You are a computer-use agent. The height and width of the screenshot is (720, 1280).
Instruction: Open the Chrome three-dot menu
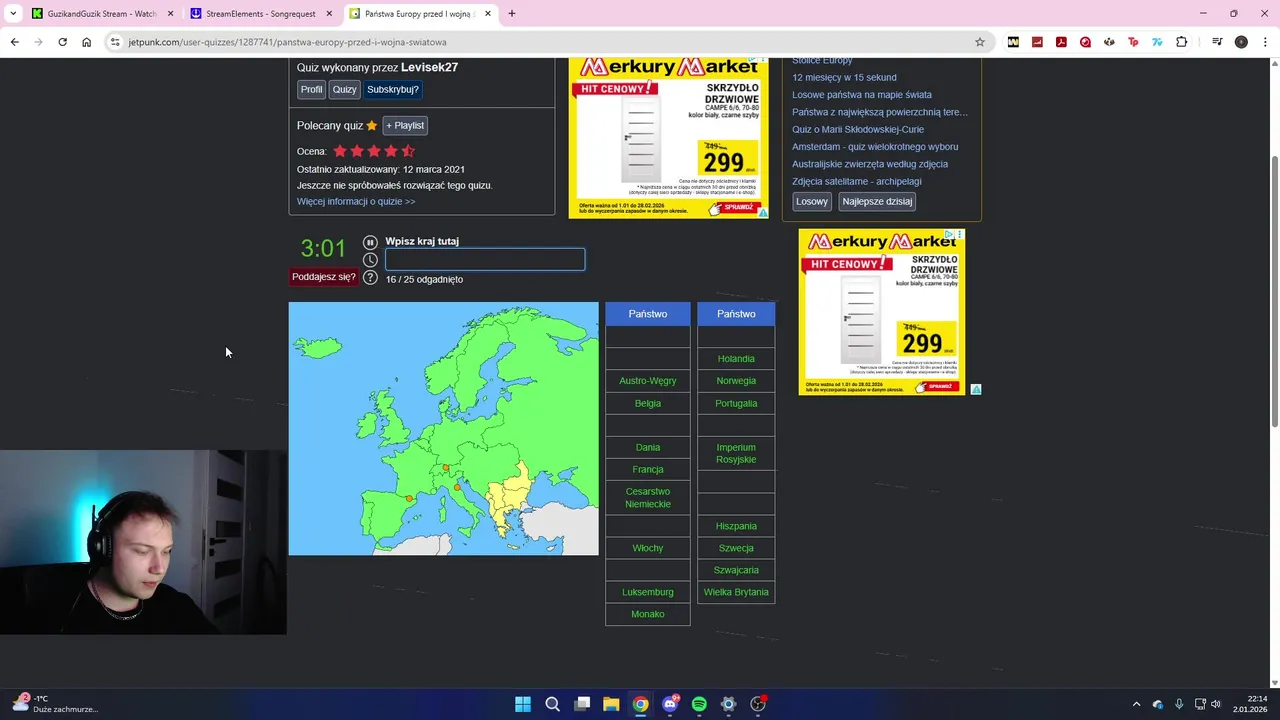pos(1265,42)
